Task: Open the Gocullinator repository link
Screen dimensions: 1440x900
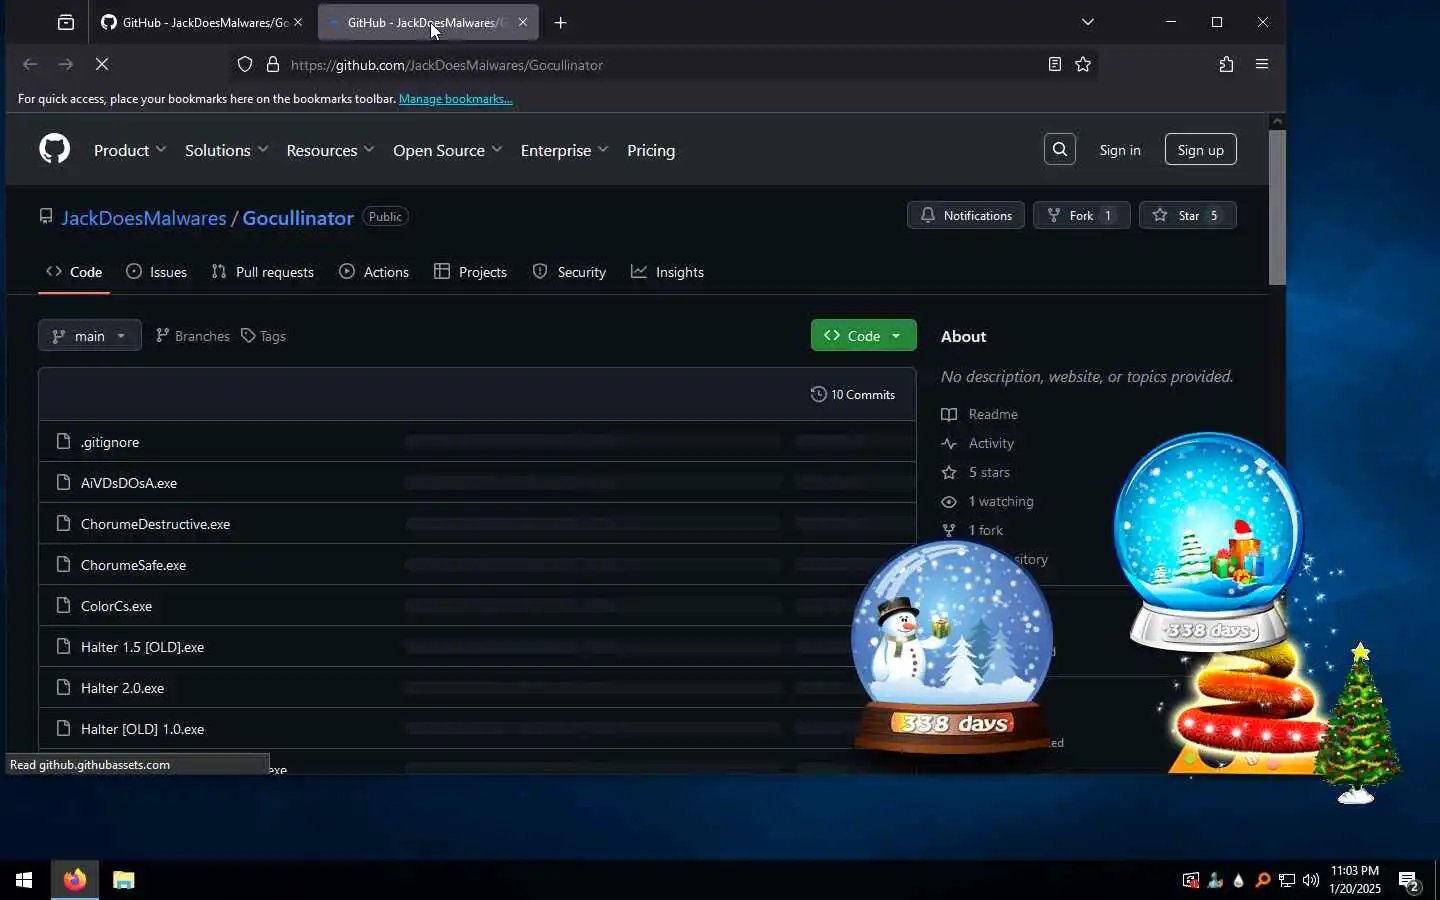Action: pos(298,218)
